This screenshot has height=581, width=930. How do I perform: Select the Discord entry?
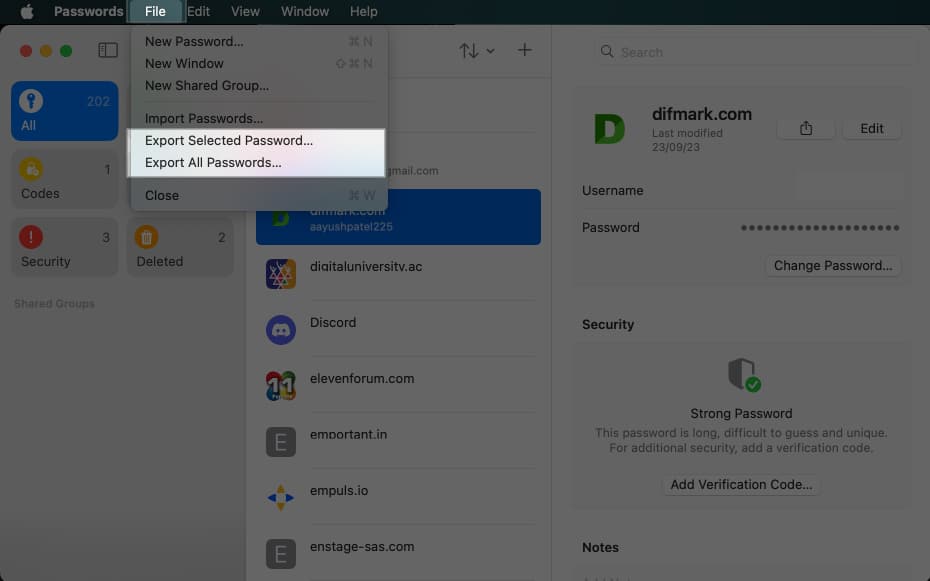point(398,329)
